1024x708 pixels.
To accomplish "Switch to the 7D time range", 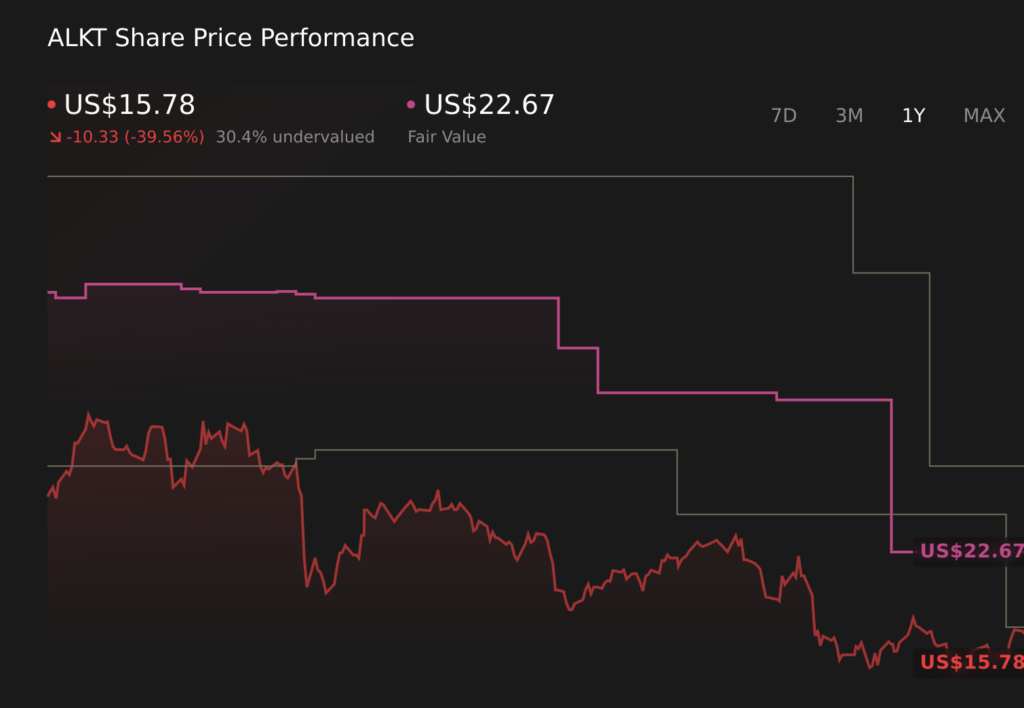I will 783,116.
